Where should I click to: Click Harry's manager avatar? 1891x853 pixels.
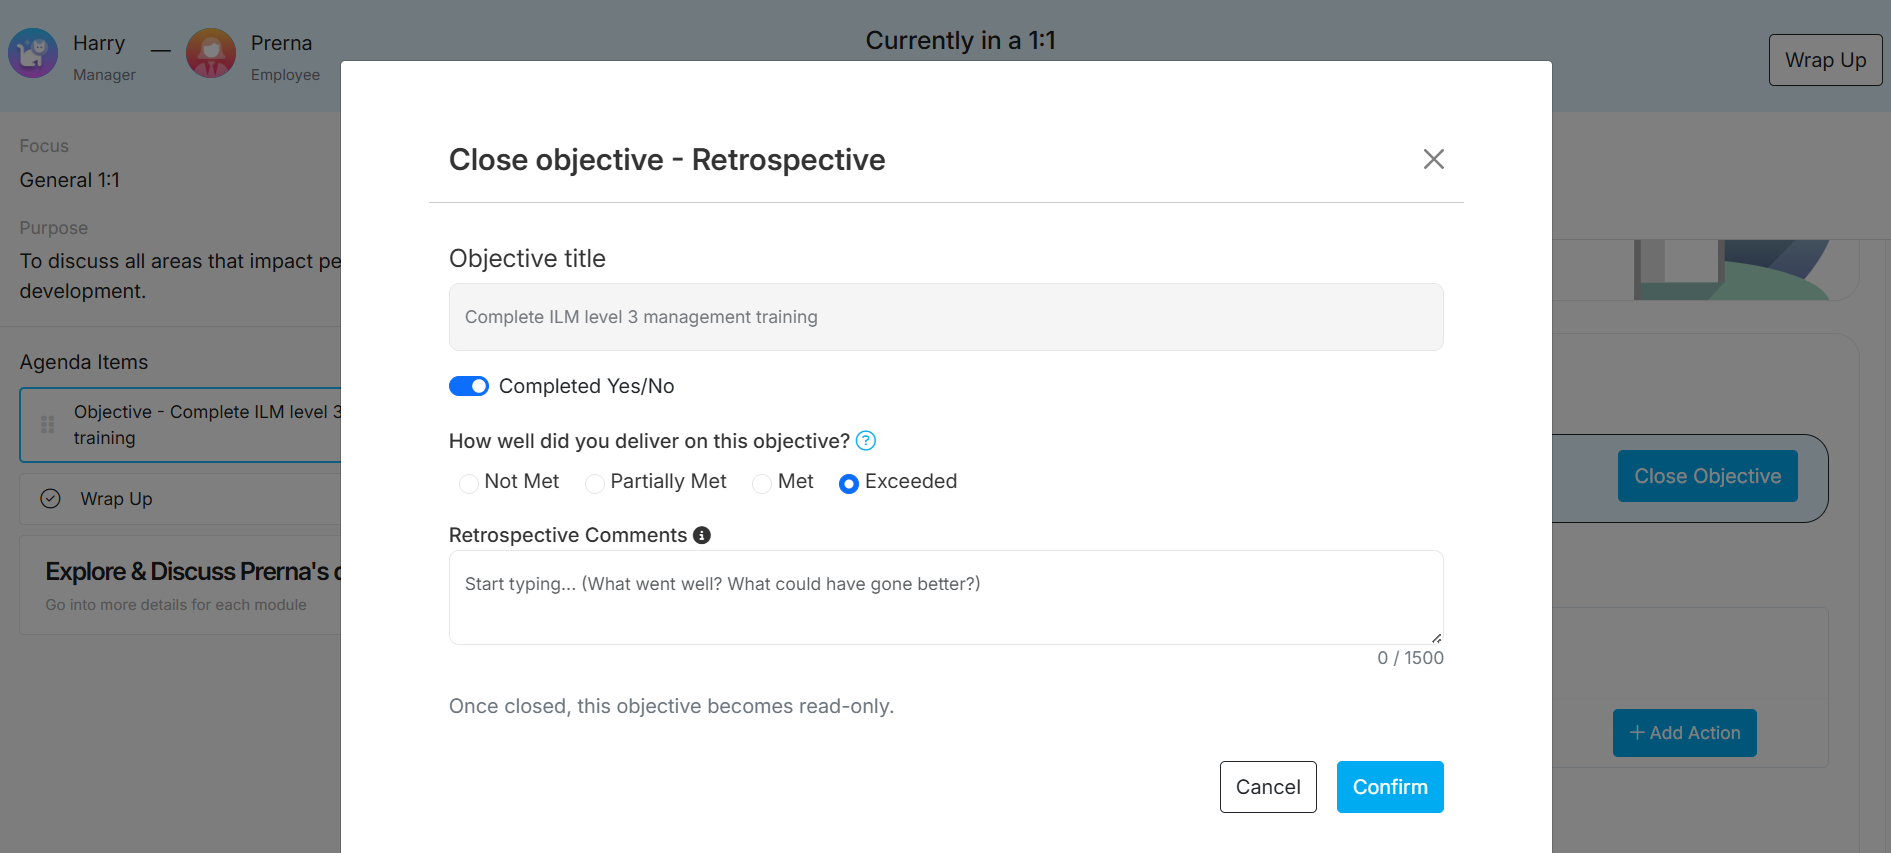(x=33, y=53)
